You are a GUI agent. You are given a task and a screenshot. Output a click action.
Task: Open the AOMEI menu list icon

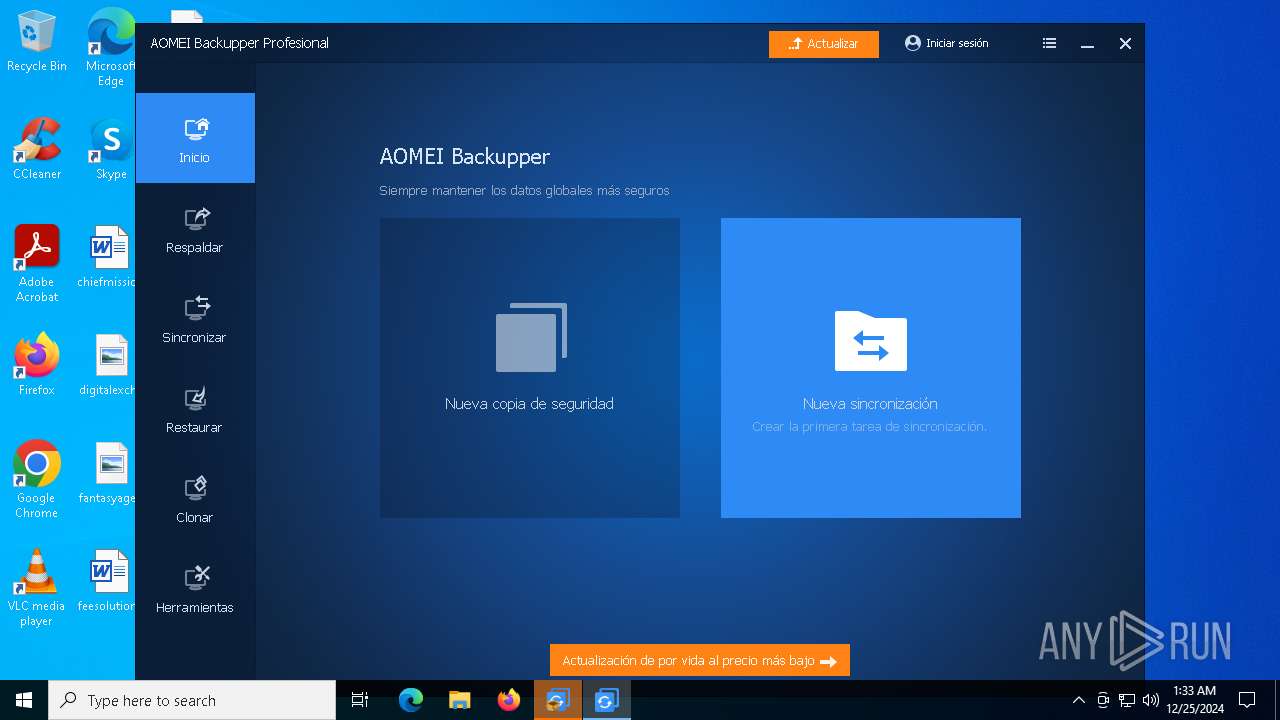[1049, 44]
